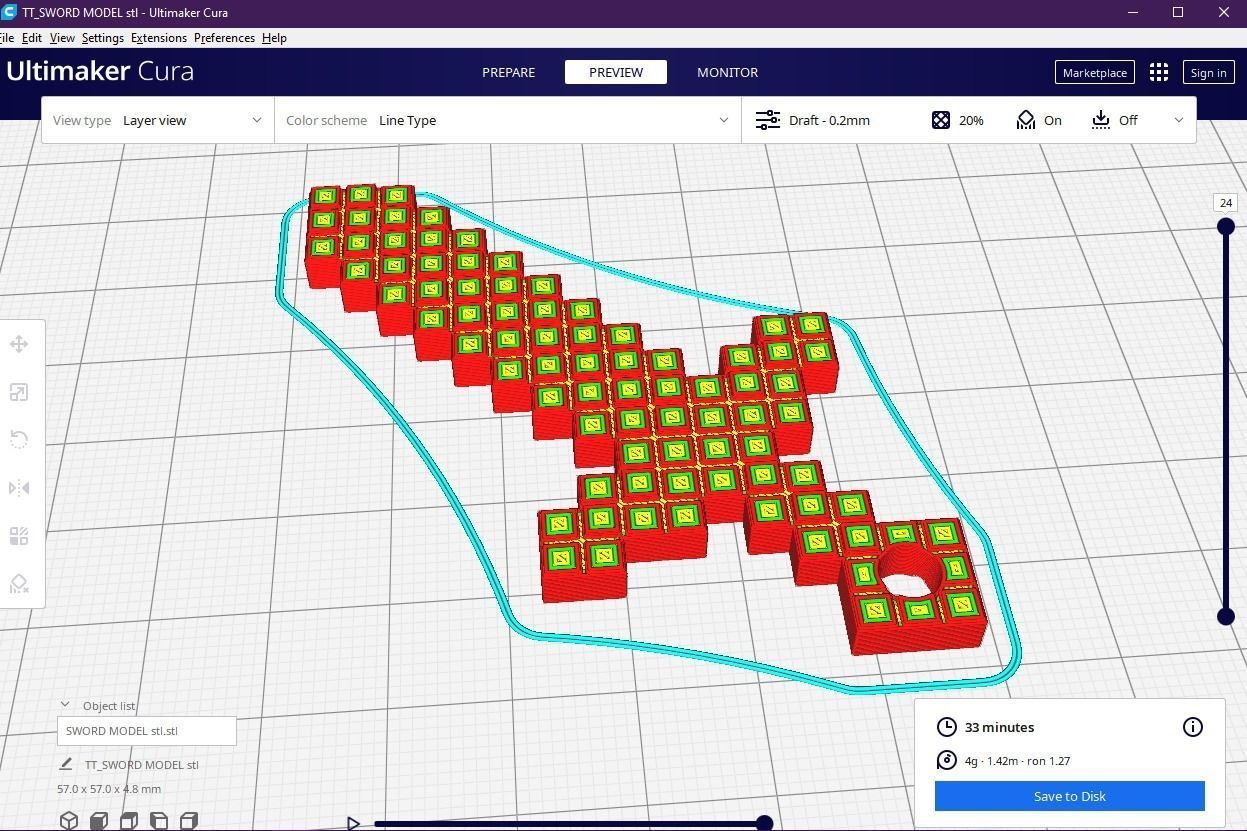Screen dimensions: 1247x831
Task: Click the layer number 24 box
Action: [x=1225, y=202]
